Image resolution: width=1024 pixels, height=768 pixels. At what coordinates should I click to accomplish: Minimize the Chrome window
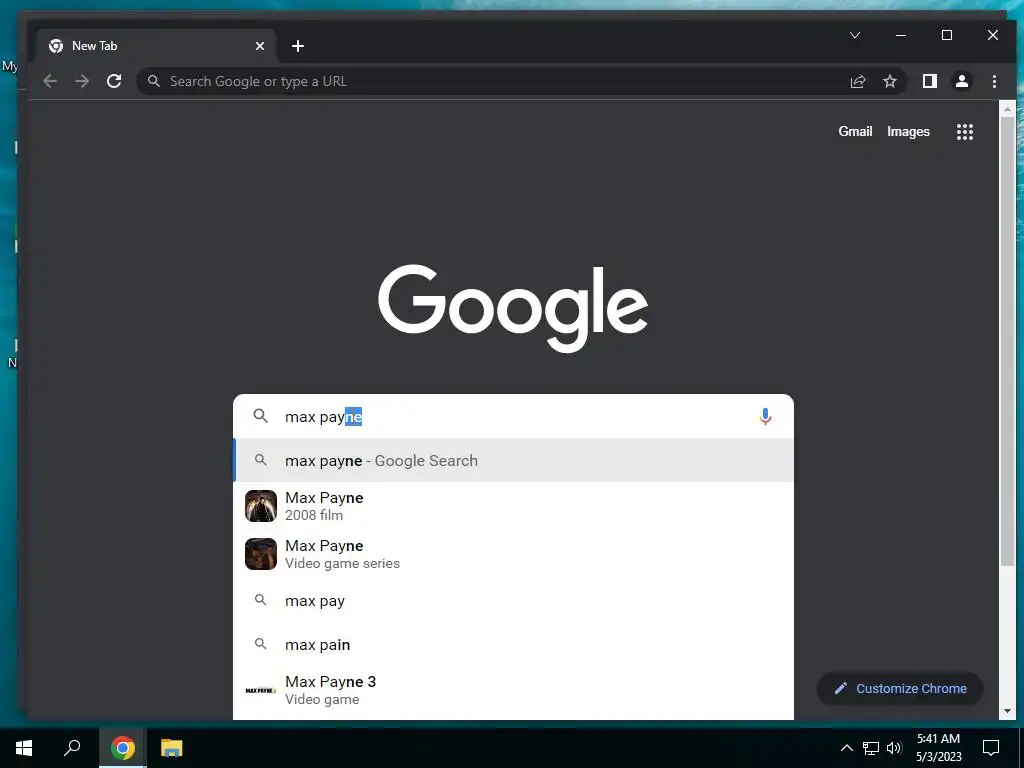pos(901,35)
